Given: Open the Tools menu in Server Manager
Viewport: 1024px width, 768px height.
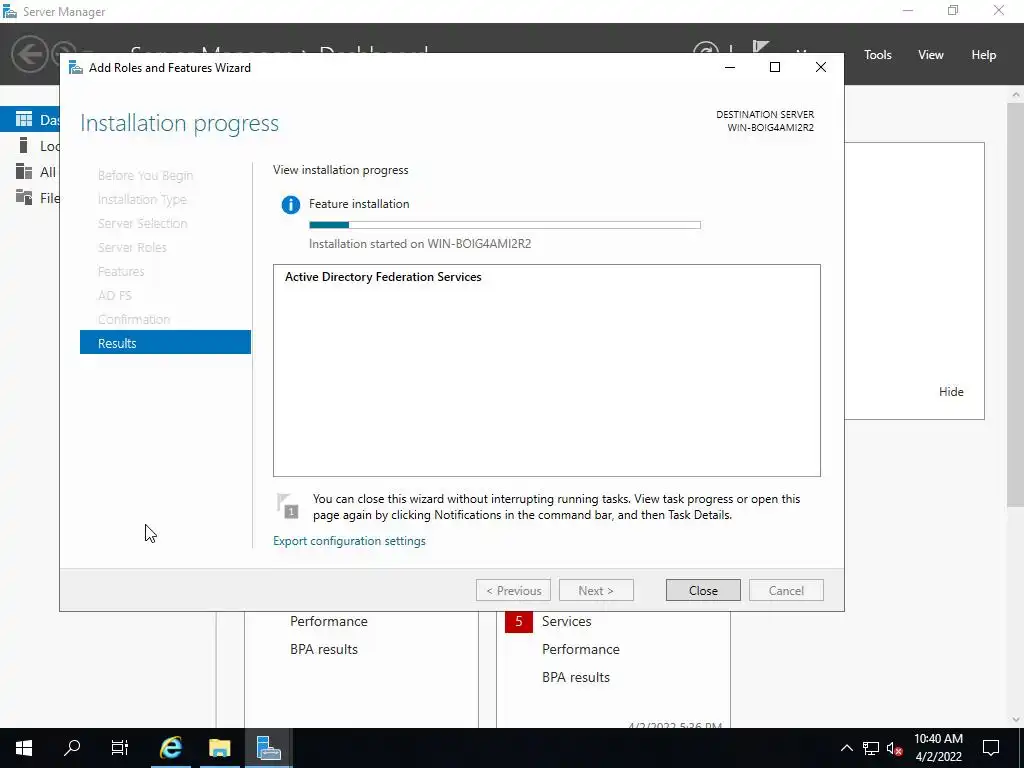Looking at the screenshot, I should click(x=878, y=55).
